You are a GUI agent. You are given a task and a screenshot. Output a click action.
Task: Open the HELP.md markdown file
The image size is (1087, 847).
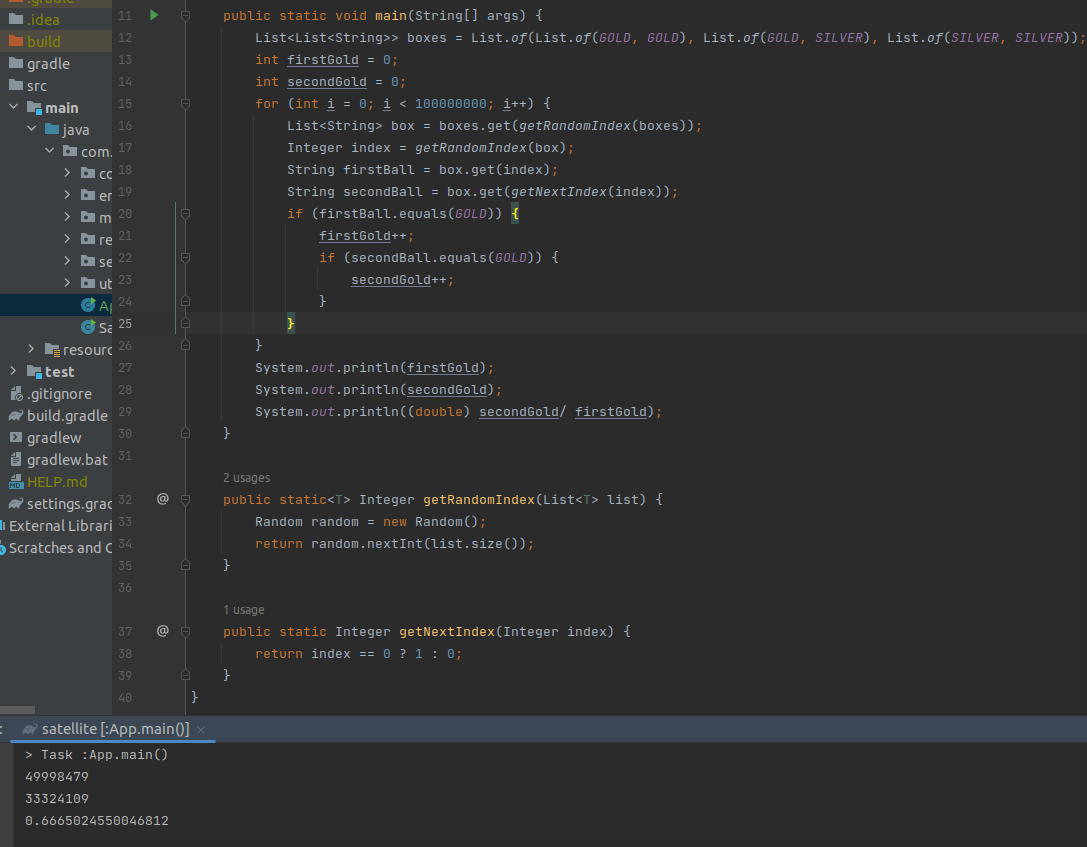(x=57, y=481)
